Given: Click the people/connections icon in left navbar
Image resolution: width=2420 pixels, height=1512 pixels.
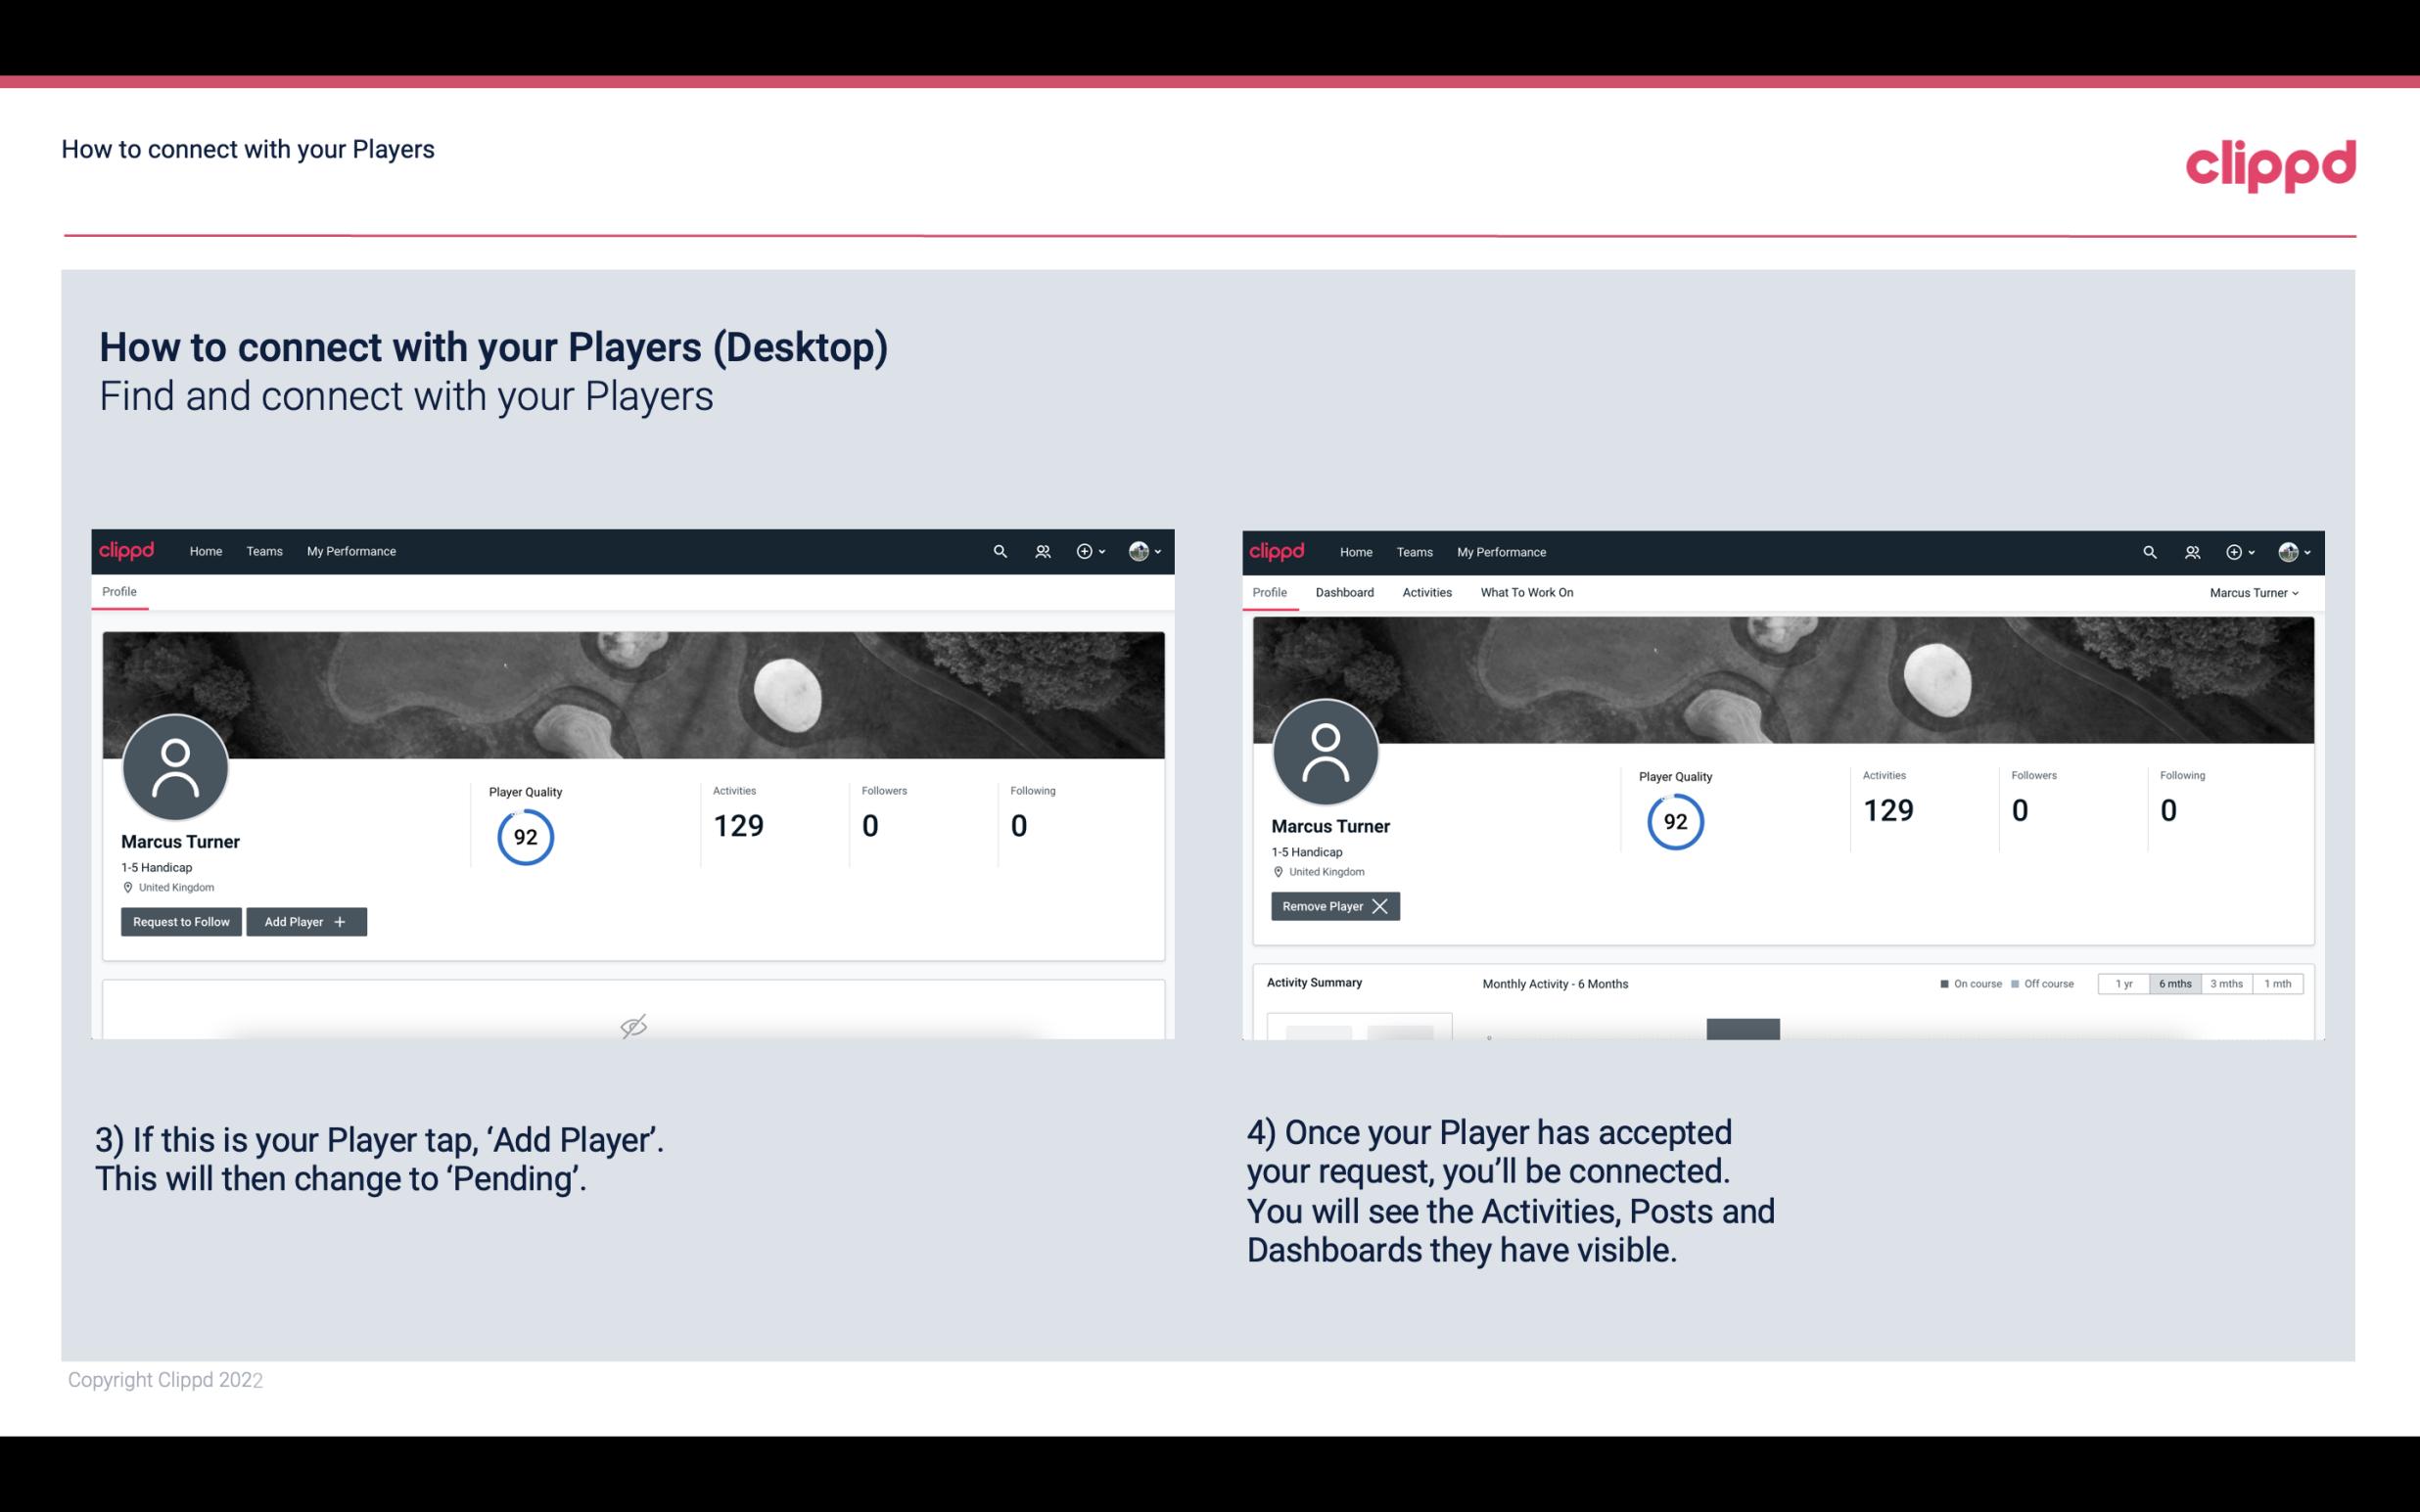Looking at the screenshot, I should 1040,550.
